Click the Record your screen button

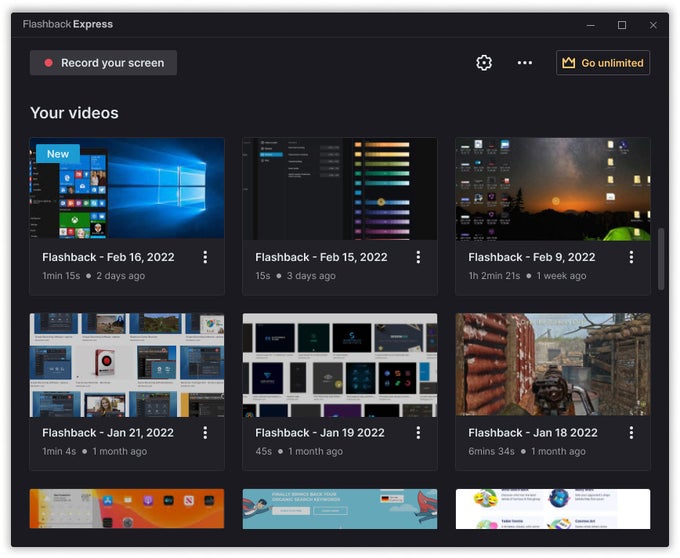point(103,63)
